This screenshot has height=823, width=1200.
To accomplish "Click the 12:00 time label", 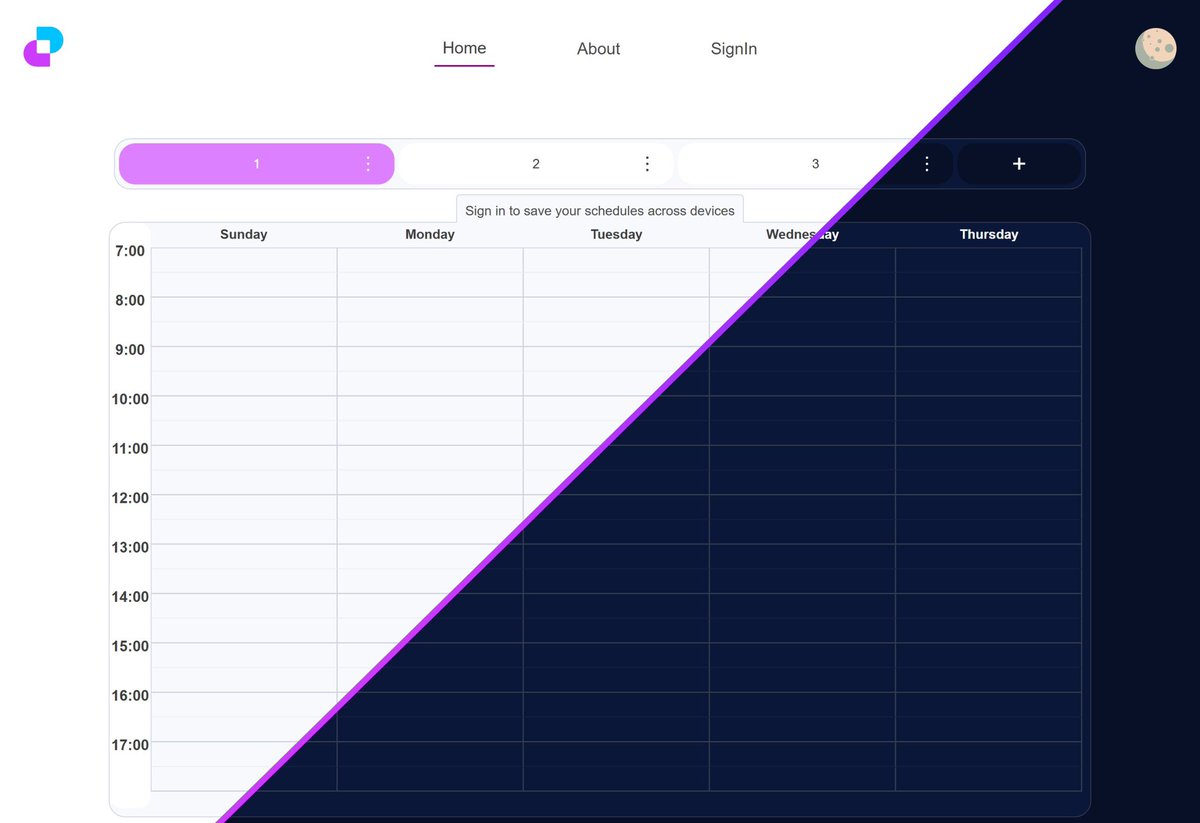I will [130, 498].
